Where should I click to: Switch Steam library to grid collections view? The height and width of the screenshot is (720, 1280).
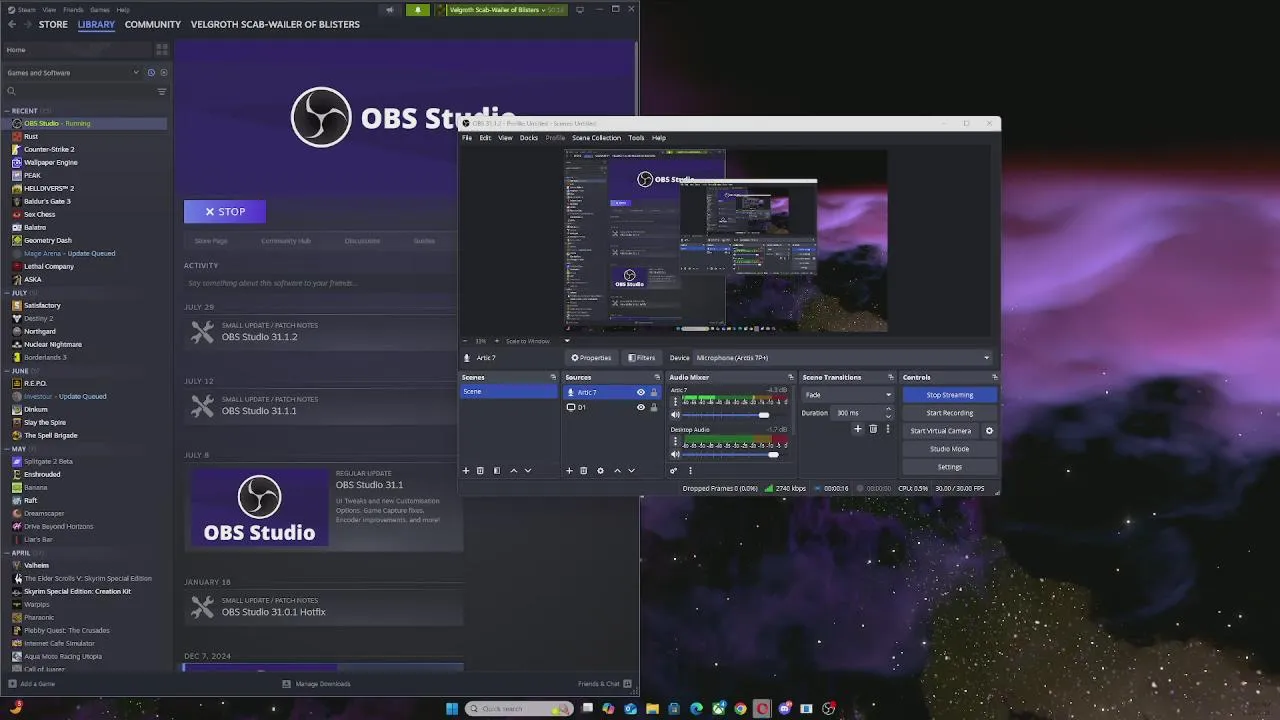[x=162, y=49]
